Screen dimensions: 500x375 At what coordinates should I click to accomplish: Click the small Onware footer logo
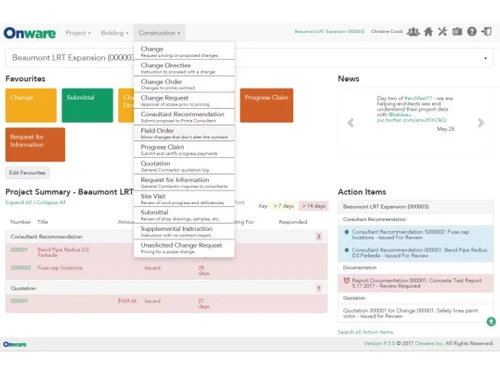click(x=15, y=344)
